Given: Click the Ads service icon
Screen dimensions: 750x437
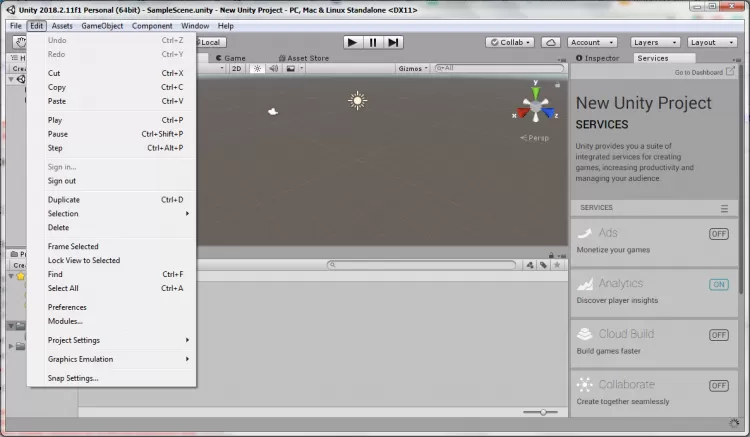Looking at the screenshot, I should pos(585,233).
